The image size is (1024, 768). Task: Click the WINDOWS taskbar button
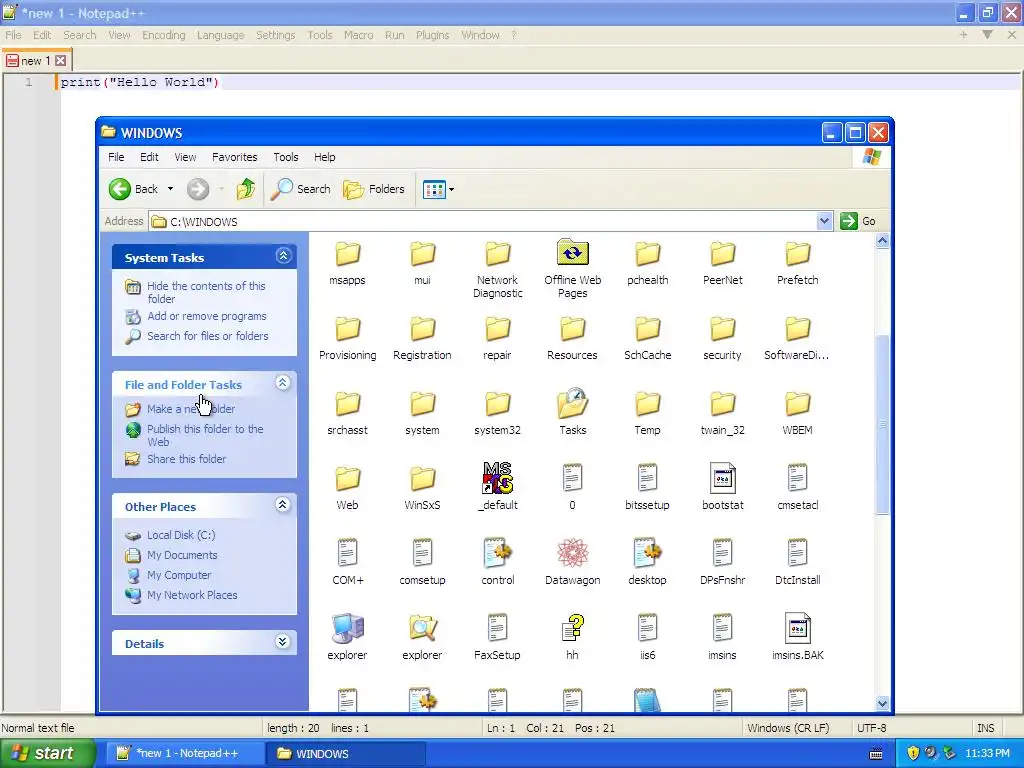[x=345, y=754]
